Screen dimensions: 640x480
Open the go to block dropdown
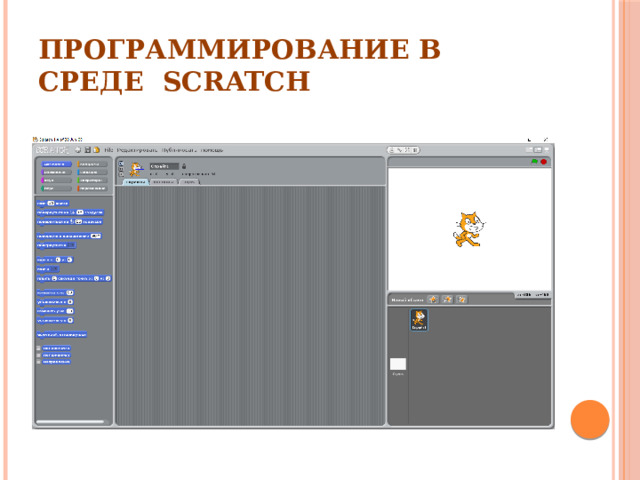(x=54, y=269)
